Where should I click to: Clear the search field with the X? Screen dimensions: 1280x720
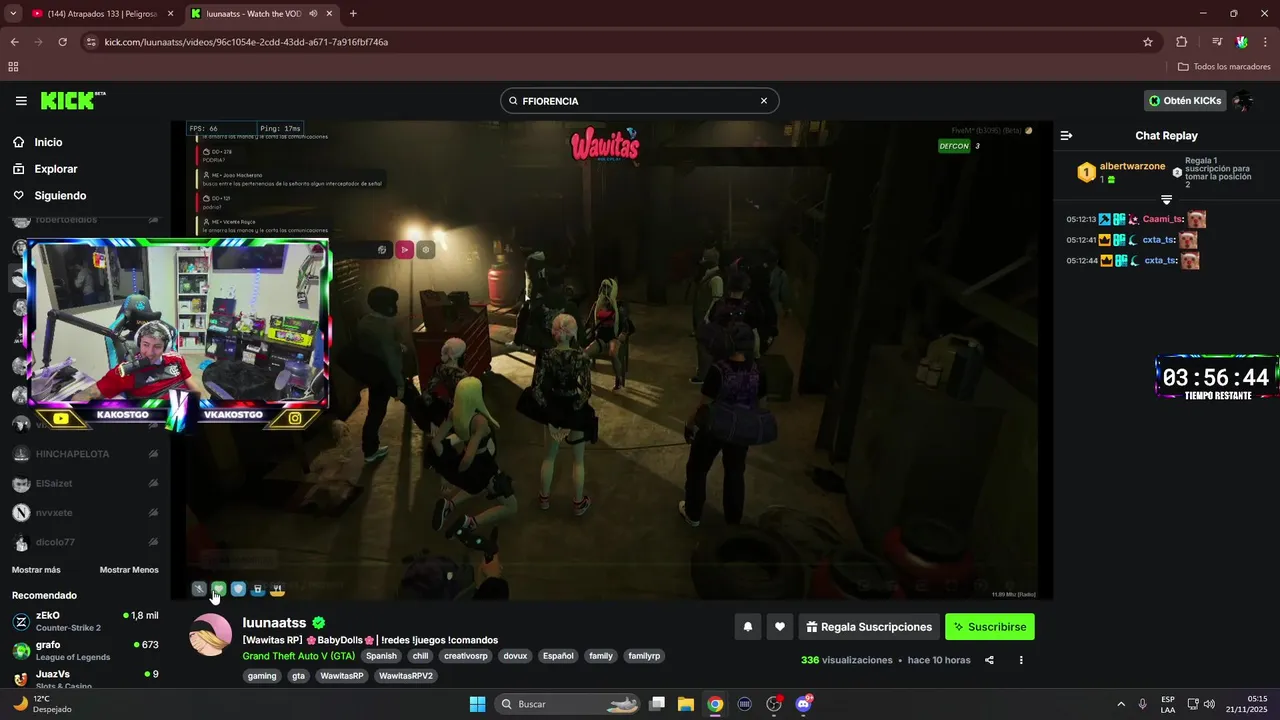764,101
